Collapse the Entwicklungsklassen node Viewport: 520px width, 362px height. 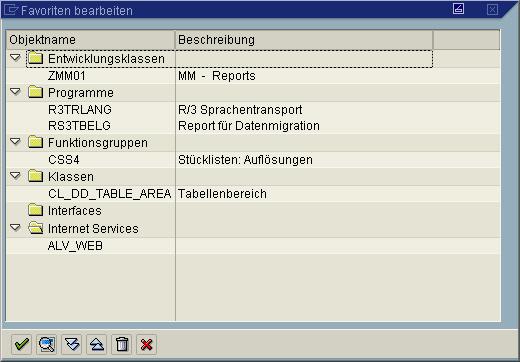15,58
